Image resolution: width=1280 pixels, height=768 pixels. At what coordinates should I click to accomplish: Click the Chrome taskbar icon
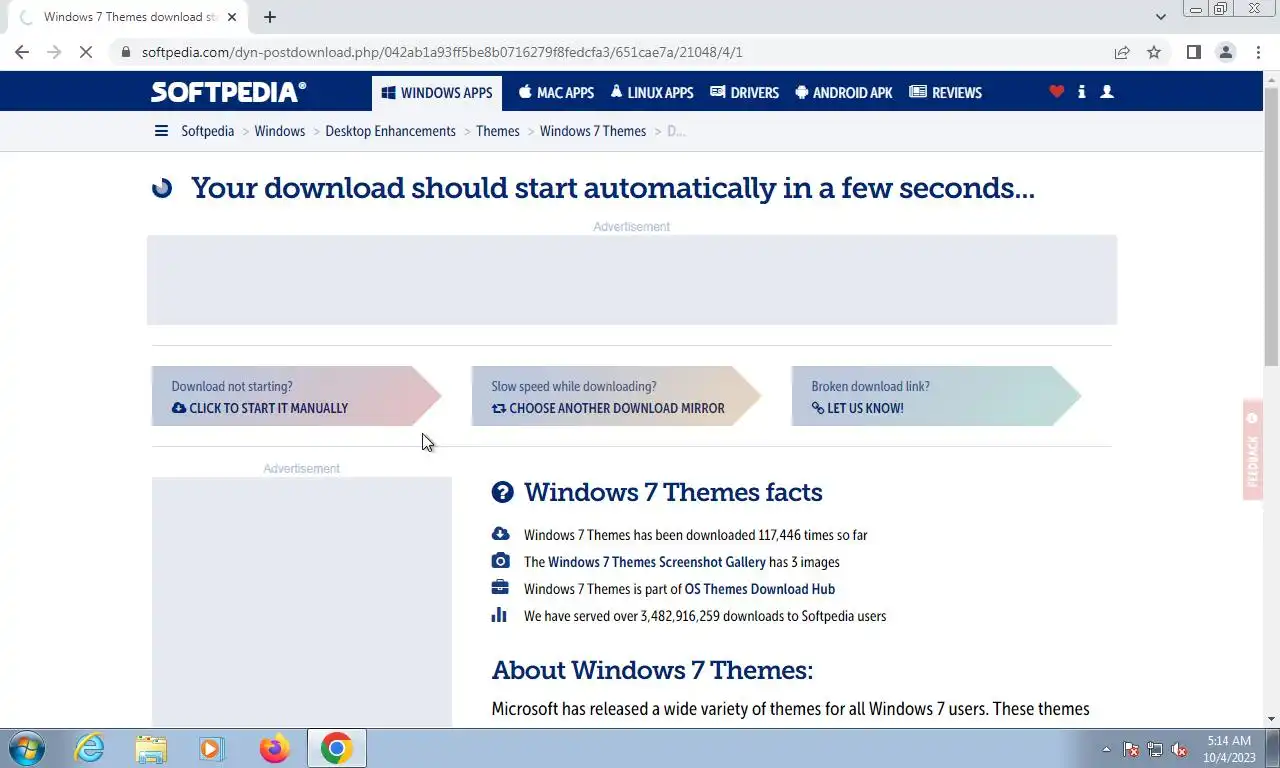(336, 748)
